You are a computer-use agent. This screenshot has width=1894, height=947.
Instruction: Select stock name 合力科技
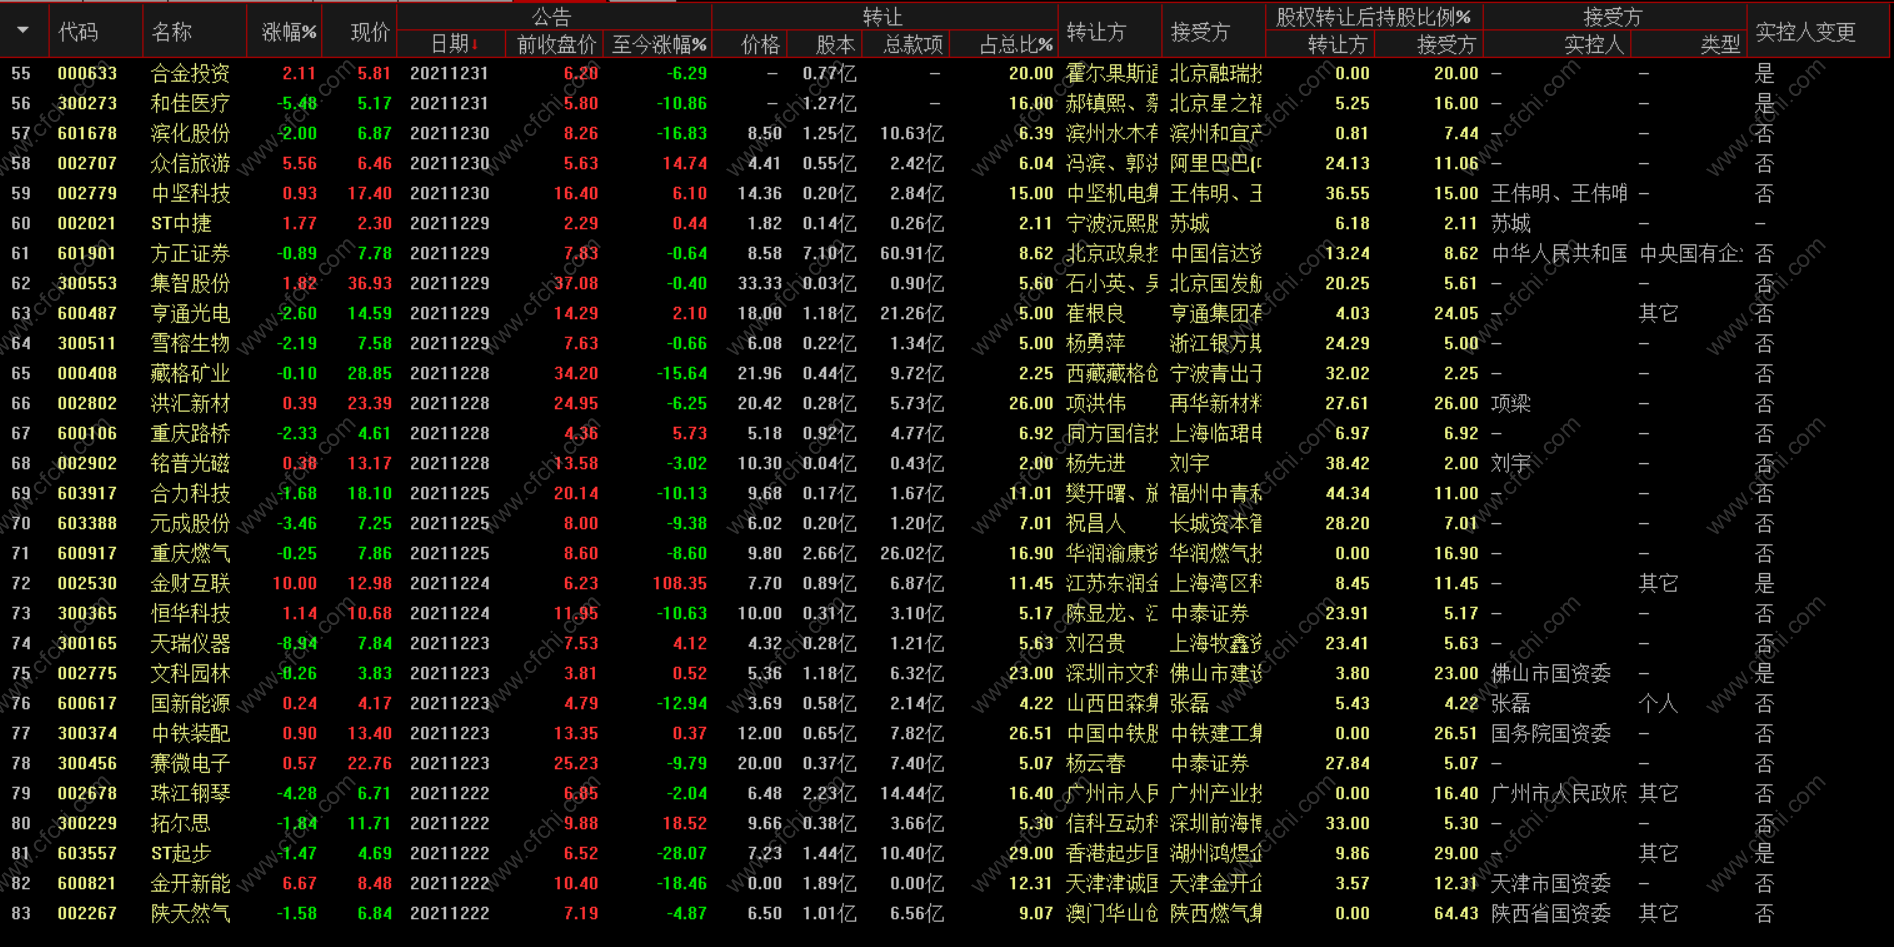pos(190,493)
